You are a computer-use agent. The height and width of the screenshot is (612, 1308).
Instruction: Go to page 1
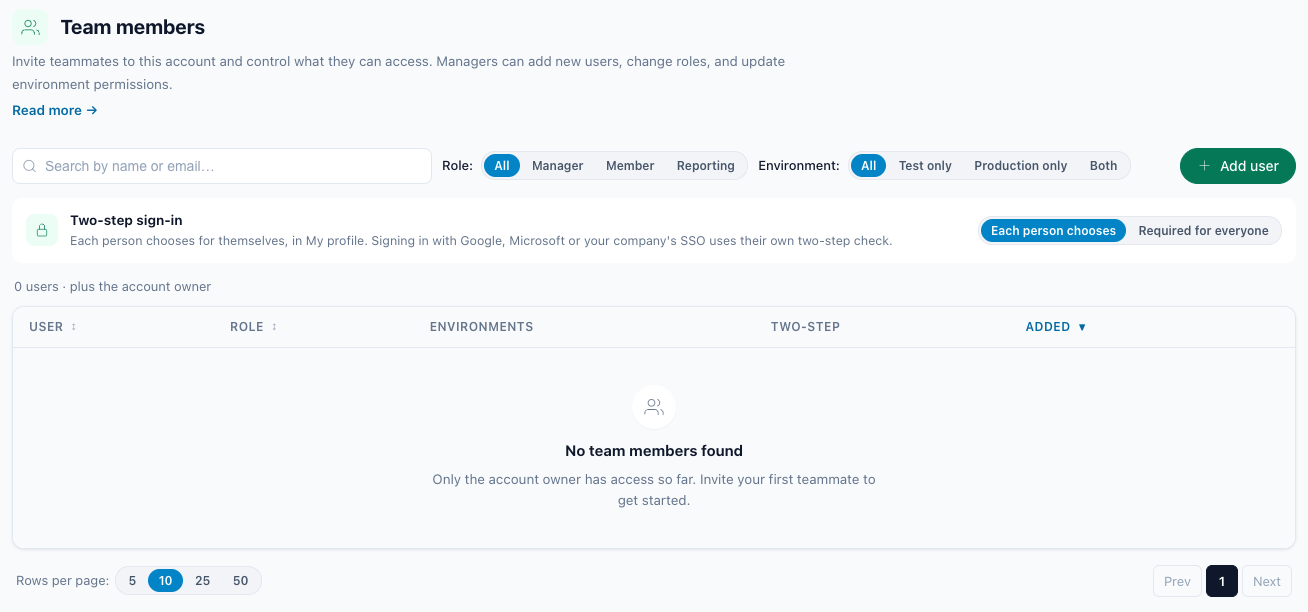[1222, 581]
